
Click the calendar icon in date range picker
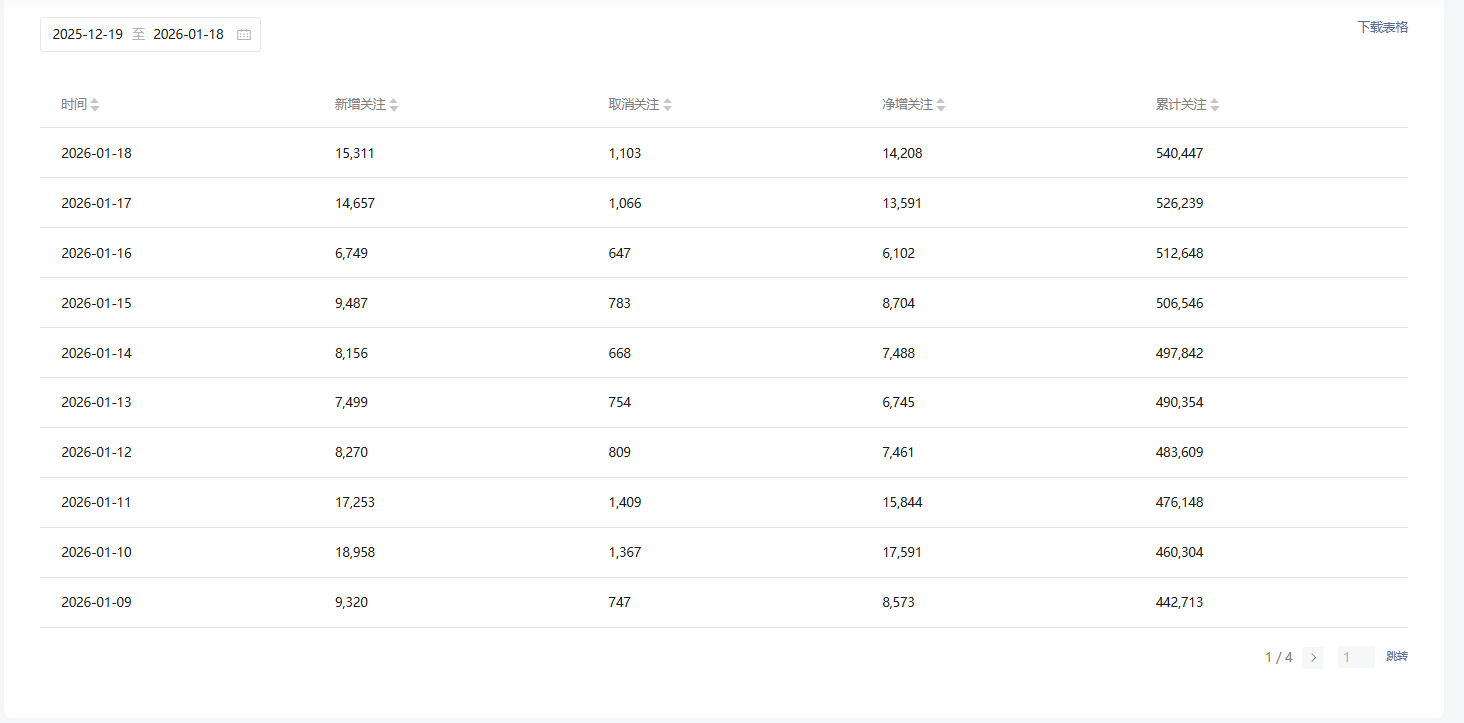click(244, 35)
